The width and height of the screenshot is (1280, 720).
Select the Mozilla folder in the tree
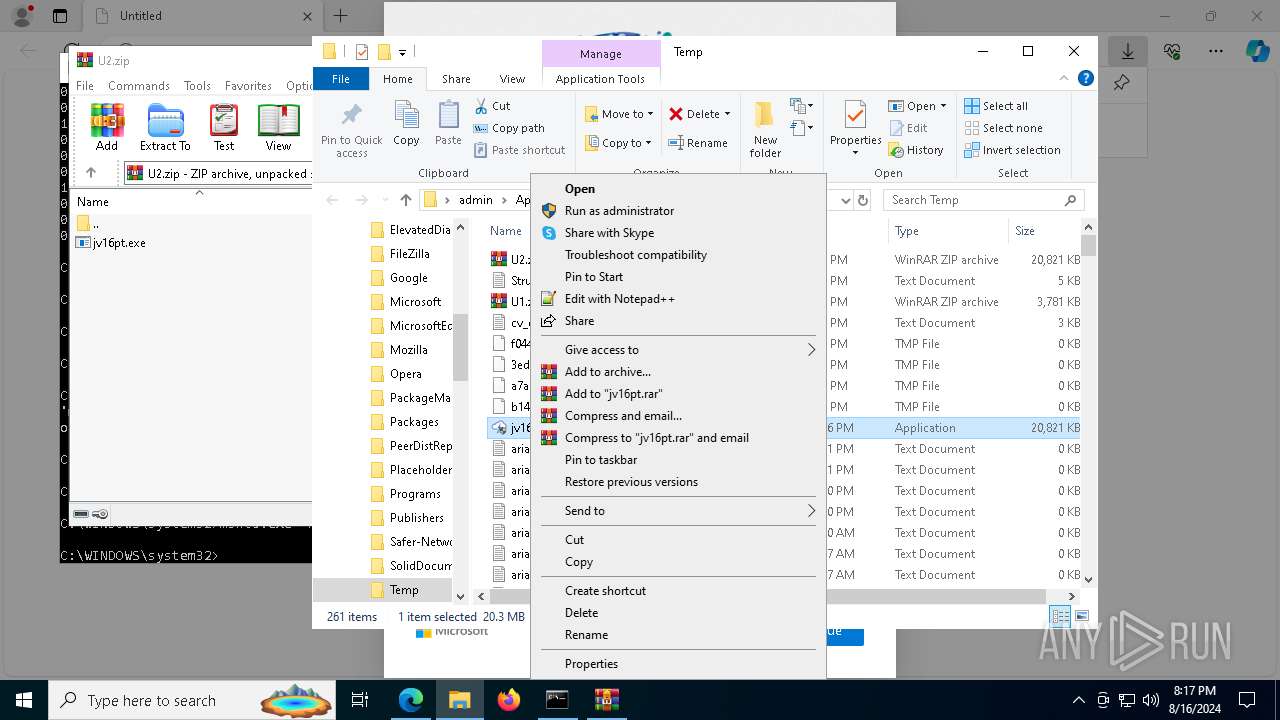point(408,350)
